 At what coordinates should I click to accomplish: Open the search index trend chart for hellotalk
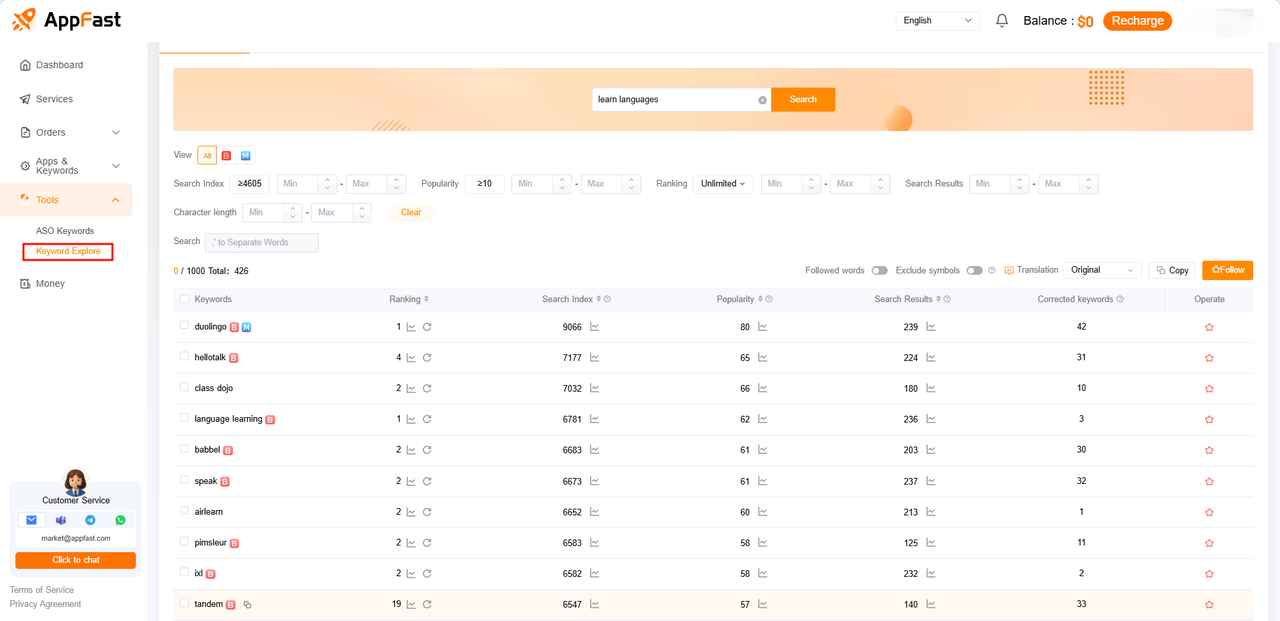(594, 358)
